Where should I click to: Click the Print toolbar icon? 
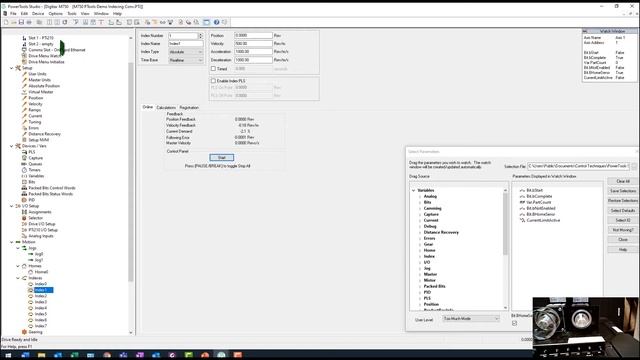[x=29, y=22]
